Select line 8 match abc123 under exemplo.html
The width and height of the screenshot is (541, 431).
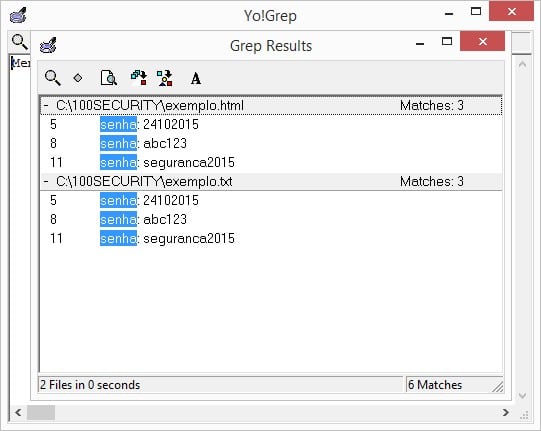click(x=271, y=143)
